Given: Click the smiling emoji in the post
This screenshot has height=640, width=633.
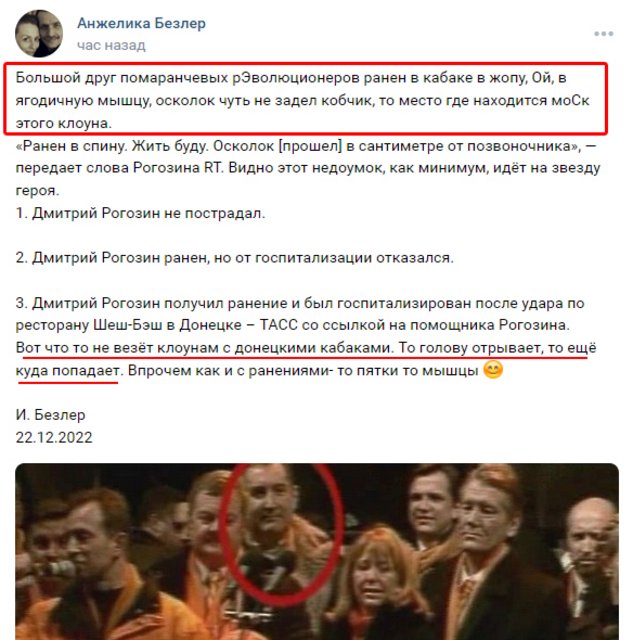Looking at the screenshot, I should tap(493, 370).
